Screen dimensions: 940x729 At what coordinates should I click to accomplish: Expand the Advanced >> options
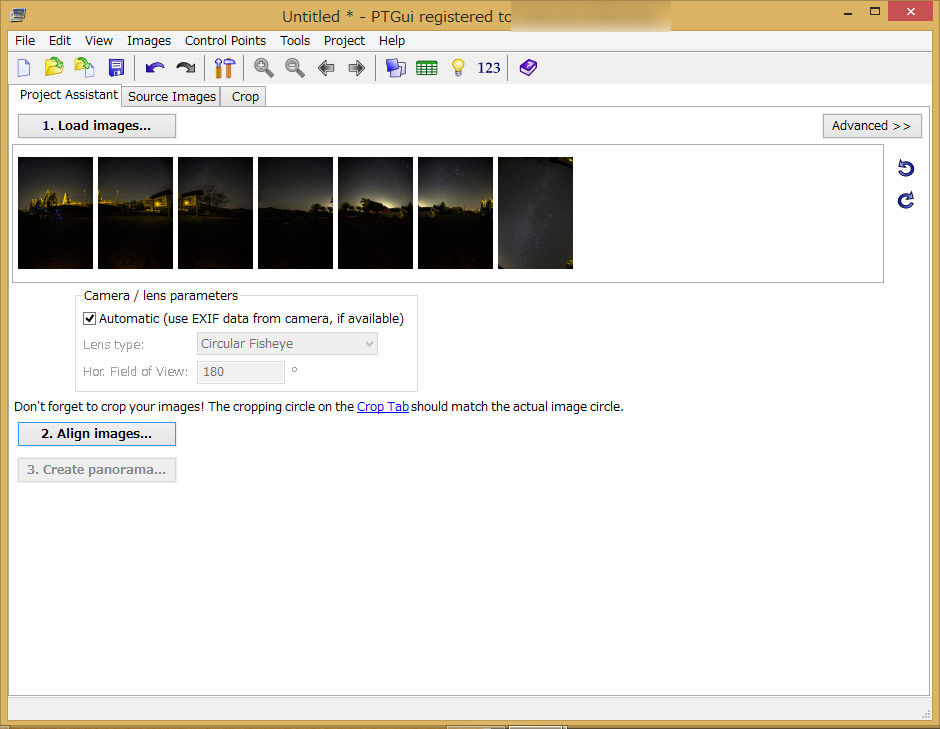pos(872,126)
